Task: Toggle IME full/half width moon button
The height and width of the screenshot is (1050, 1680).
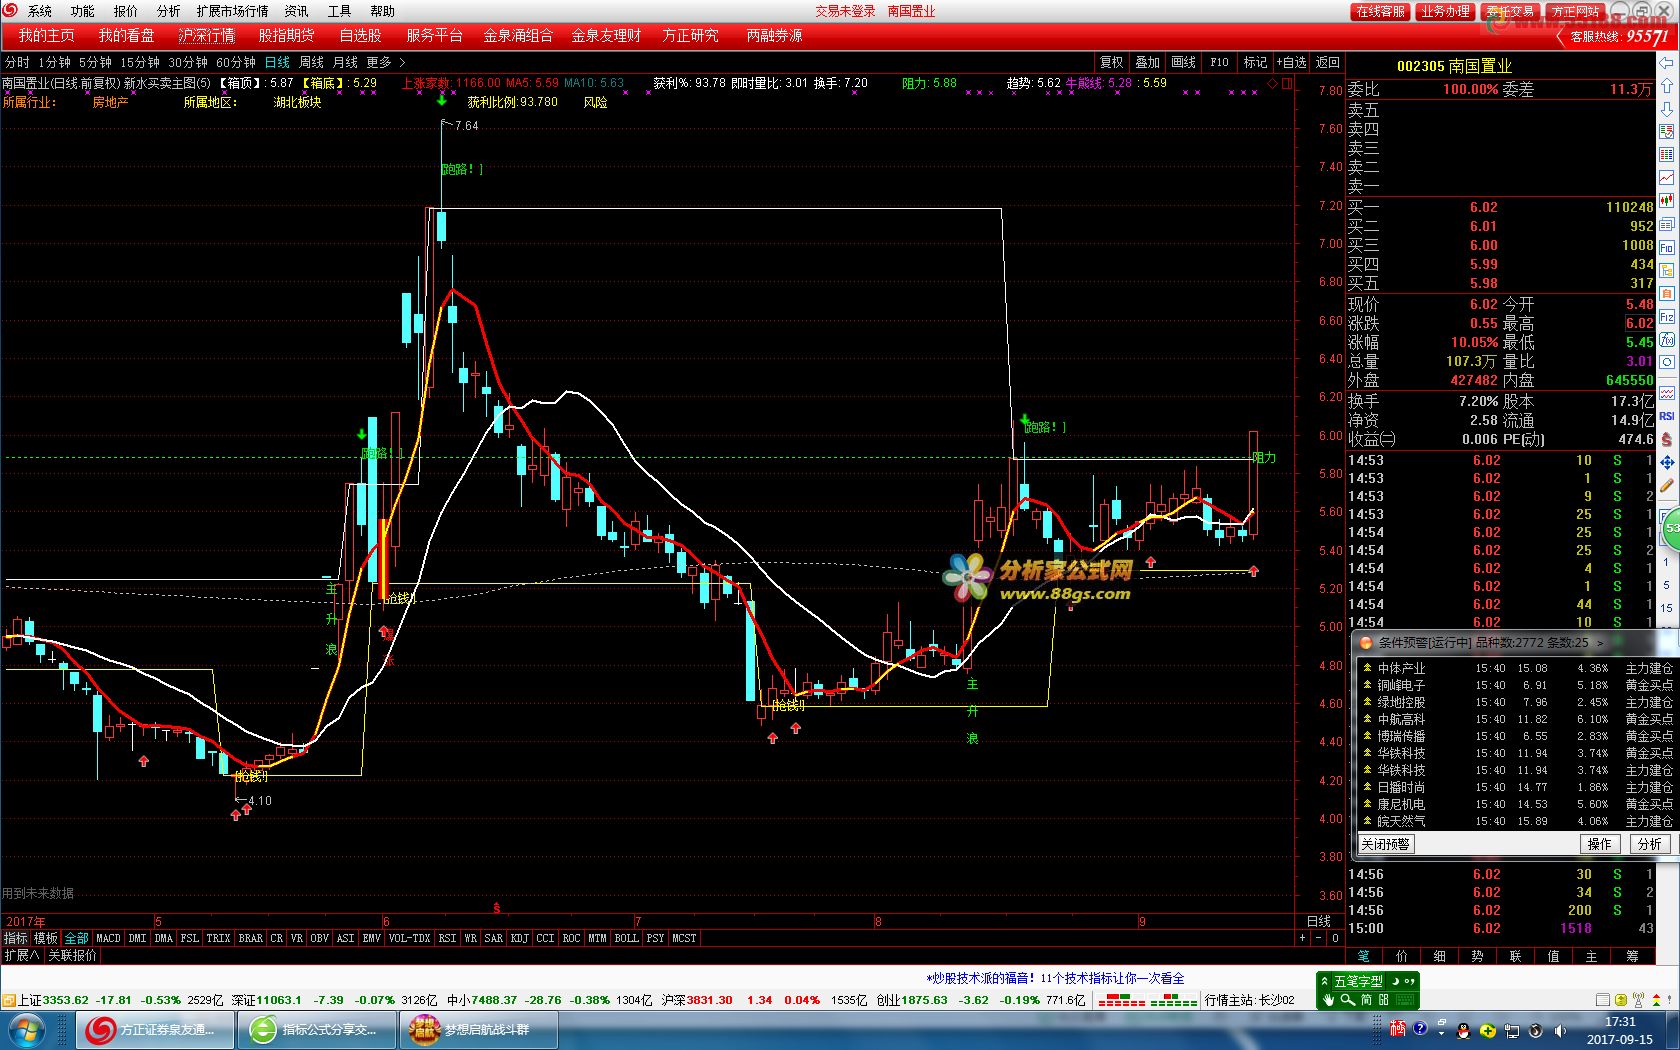Action: [x=1396, y=981]
